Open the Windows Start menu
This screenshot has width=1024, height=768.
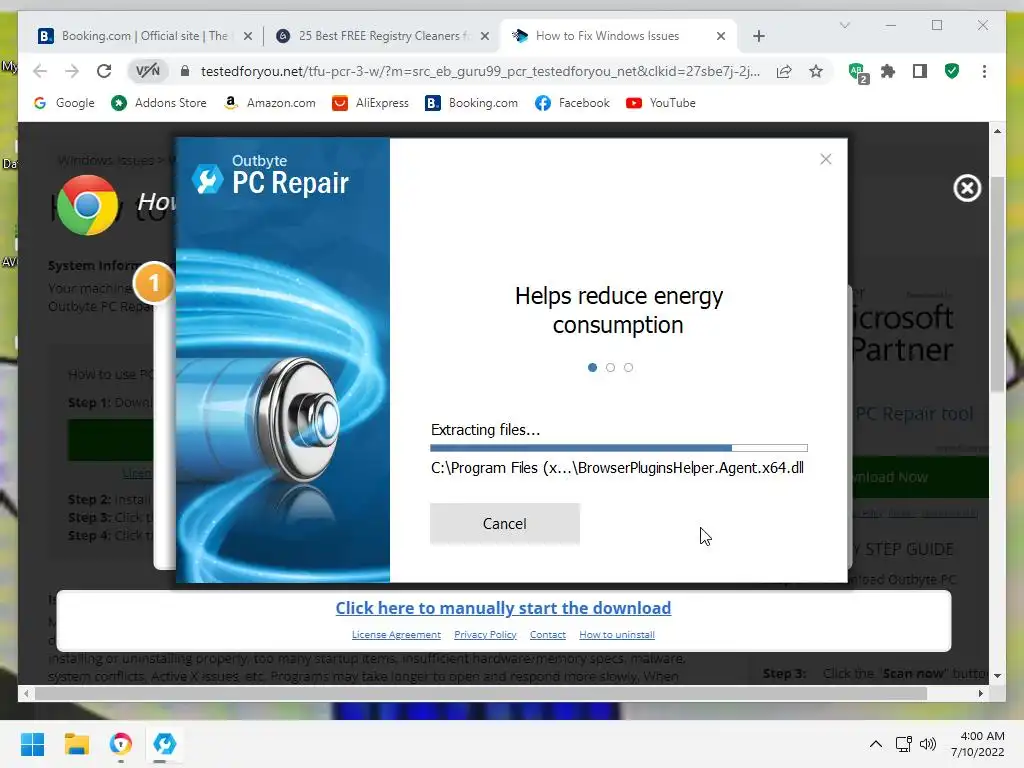[32, 744]
